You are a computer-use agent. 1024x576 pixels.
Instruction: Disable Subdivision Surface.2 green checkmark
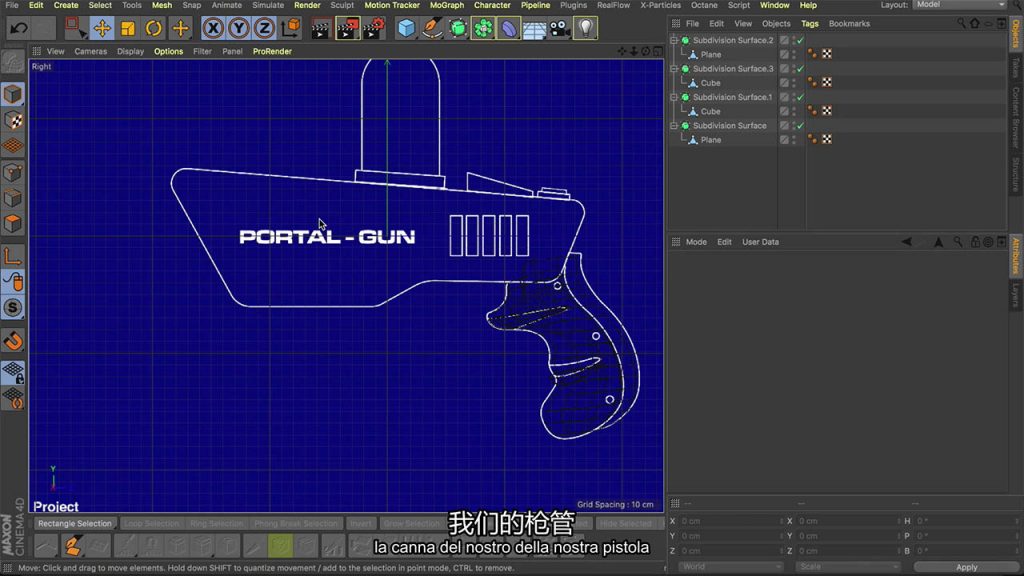[x=801, y=40]
